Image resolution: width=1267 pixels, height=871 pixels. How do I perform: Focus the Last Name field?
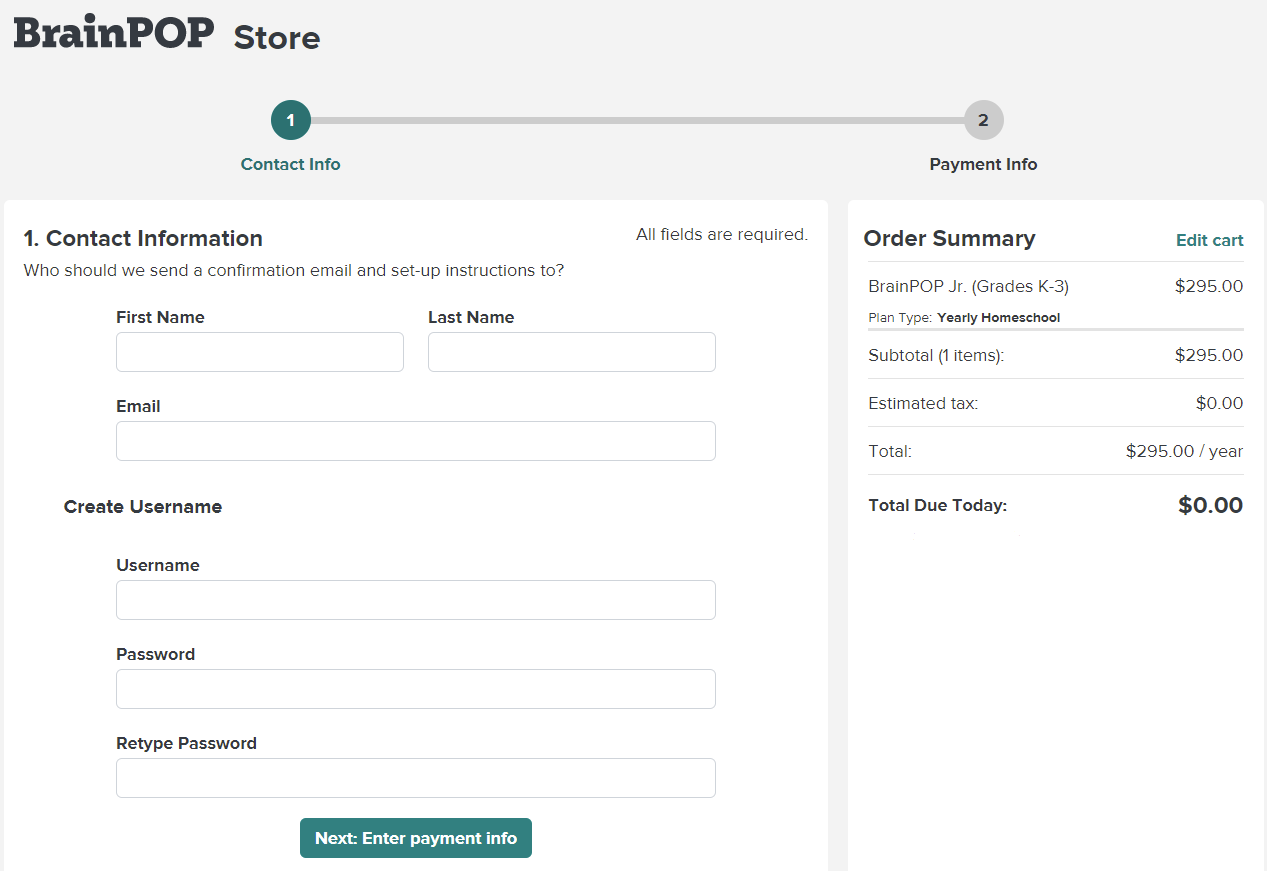coord(572,352)
